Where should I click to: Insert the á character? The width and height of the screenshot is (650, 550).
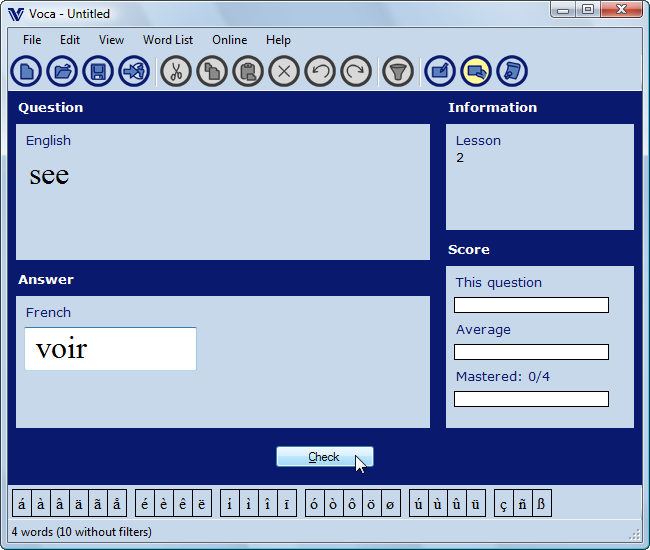(22, 504)
